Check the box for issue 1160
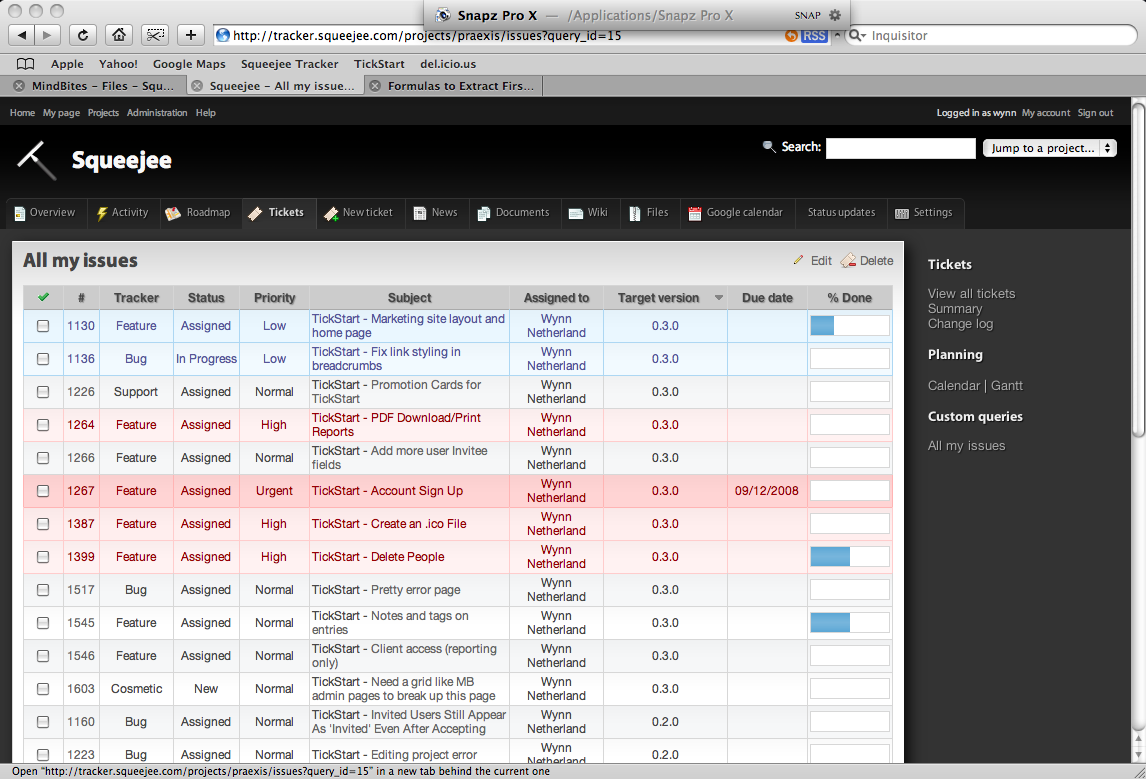1146x779 pixels. click(x=43, y=722)
